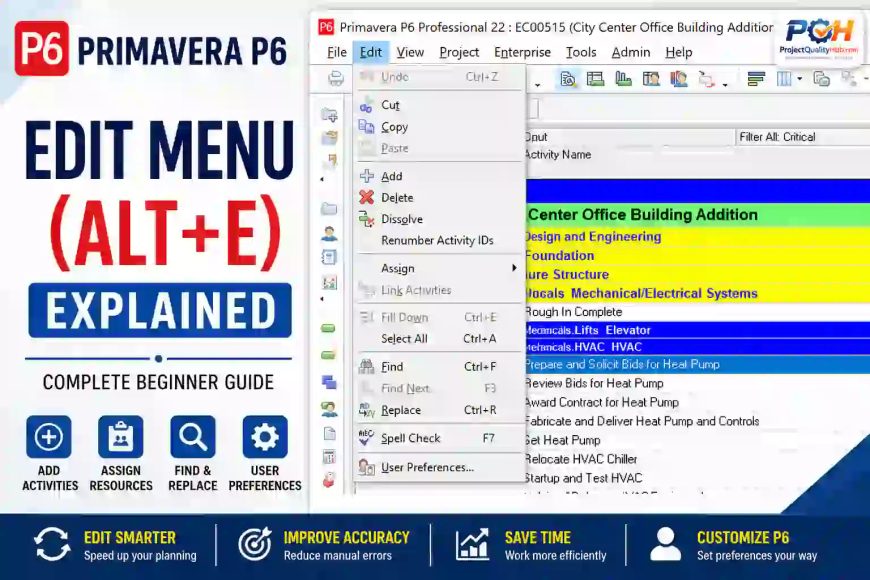The width and height of the screenshot is (870, 580).
Task: Click Renumber Activity IDs menu entry
Action: click(439, 240)
